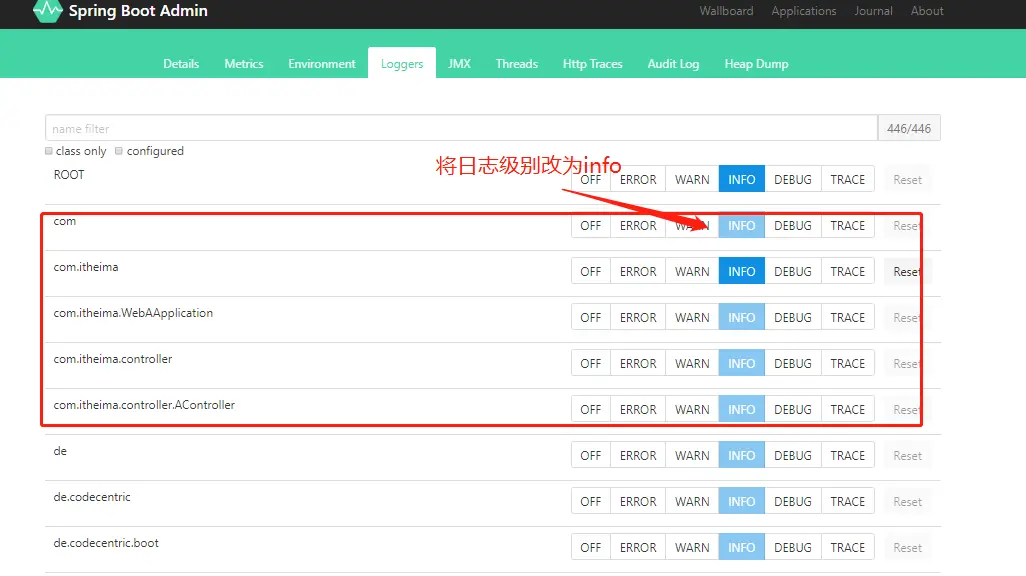
Task: Set com logger to DEBUG
Action: pyautogui.click(x=792, y=225)
